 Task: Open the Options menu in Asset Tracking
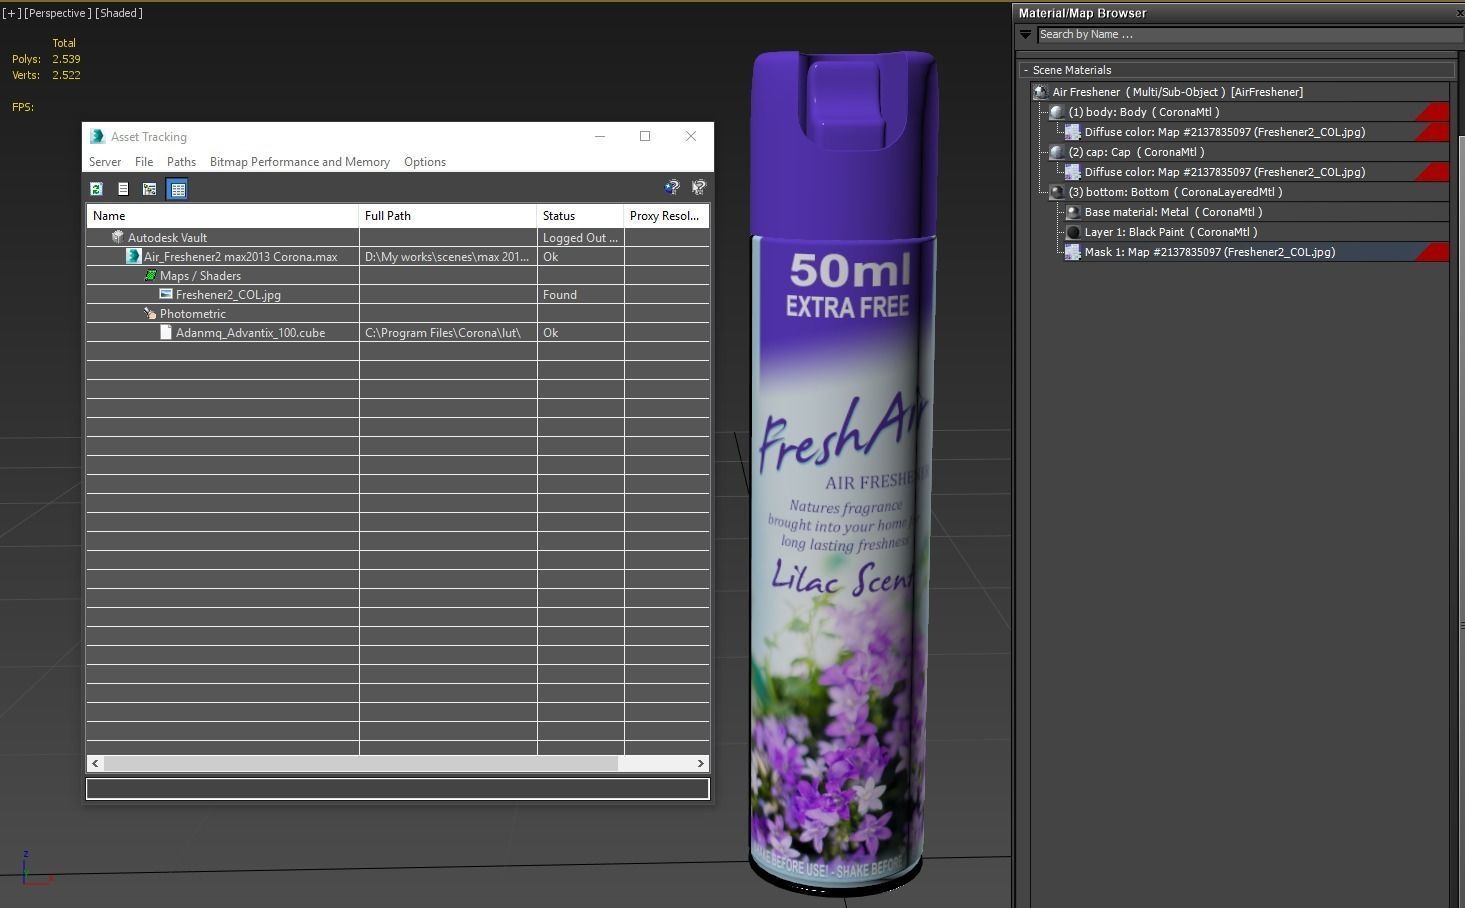[x=425, y=162]
